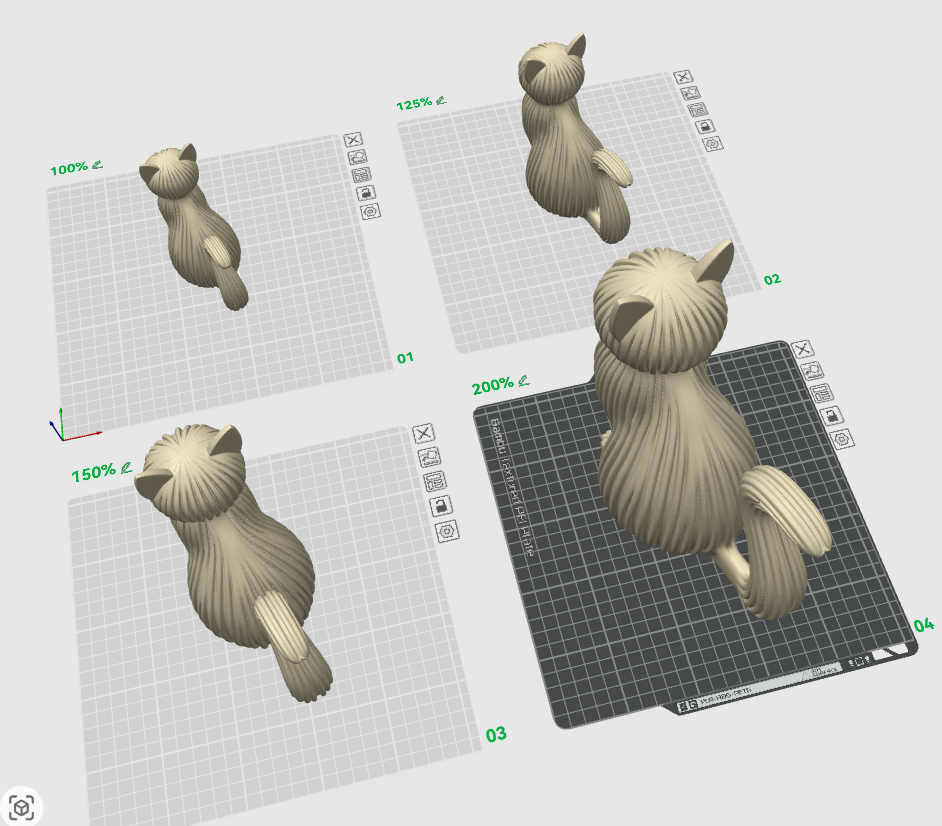Arrange objects on plate 01
Image resolution: width=942 pixels, height=826 pixels.
[362, 175]
